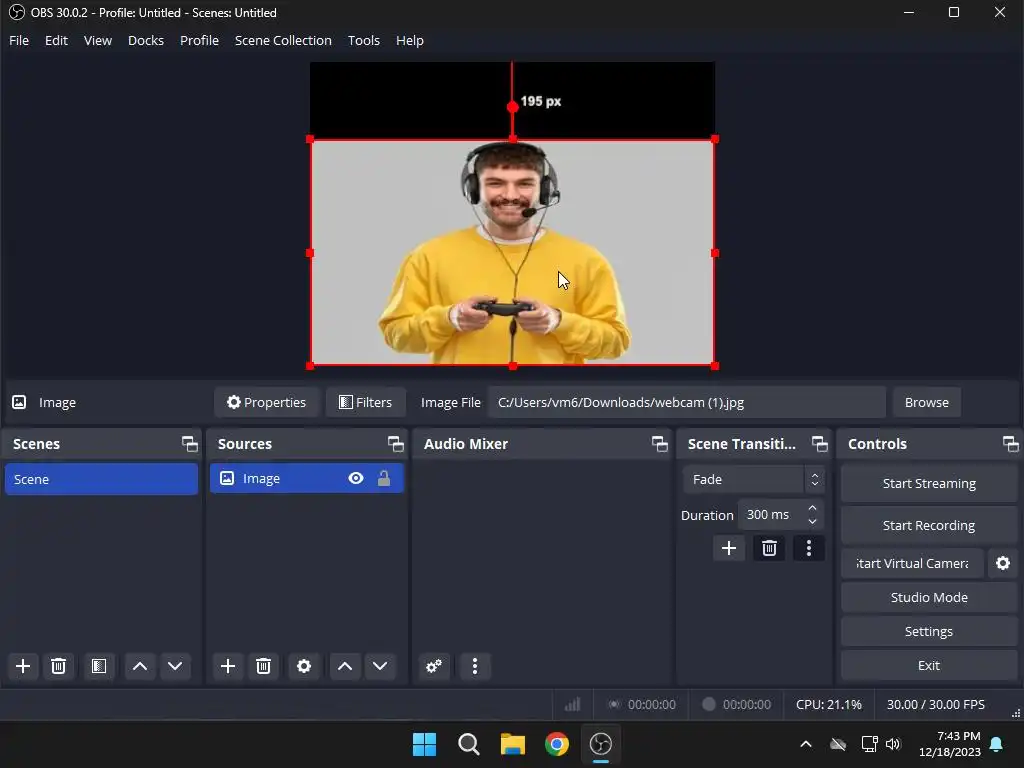
Task: Delete the scene transition with trash icon
Action: [769, 548]
